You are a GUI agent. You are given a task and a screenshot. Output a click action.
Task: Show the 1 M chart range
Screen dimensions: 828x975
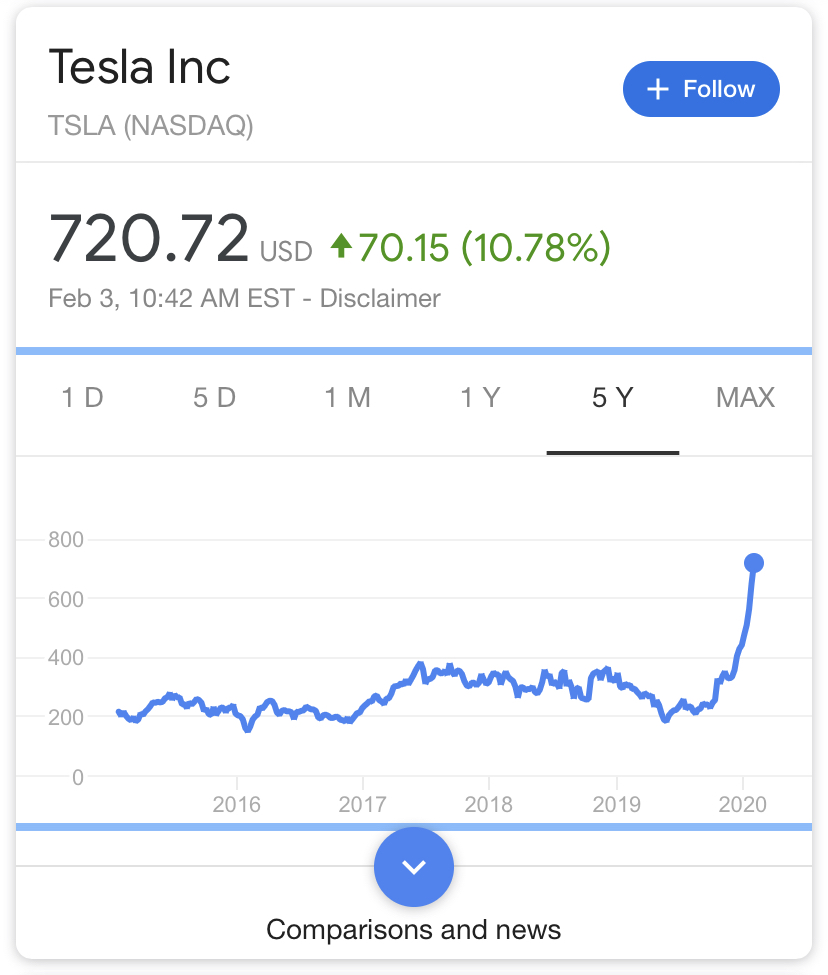(347, 398)
